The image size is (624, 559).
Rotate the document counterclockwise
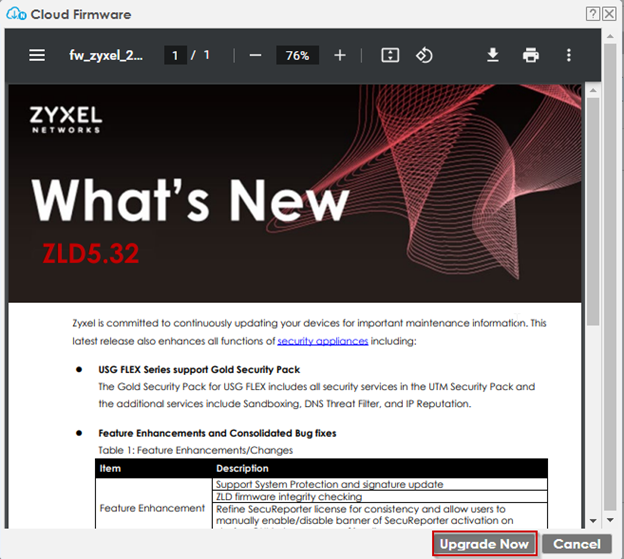click(424, 55)
